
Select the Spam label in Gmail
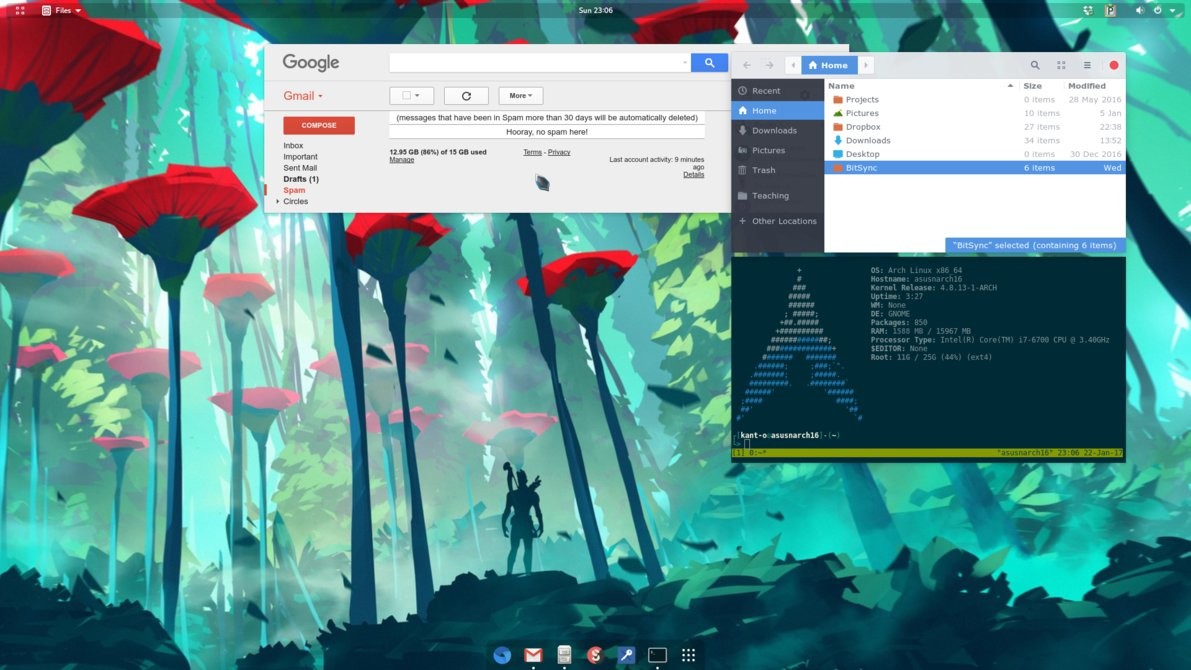click(x=294, y=190)
